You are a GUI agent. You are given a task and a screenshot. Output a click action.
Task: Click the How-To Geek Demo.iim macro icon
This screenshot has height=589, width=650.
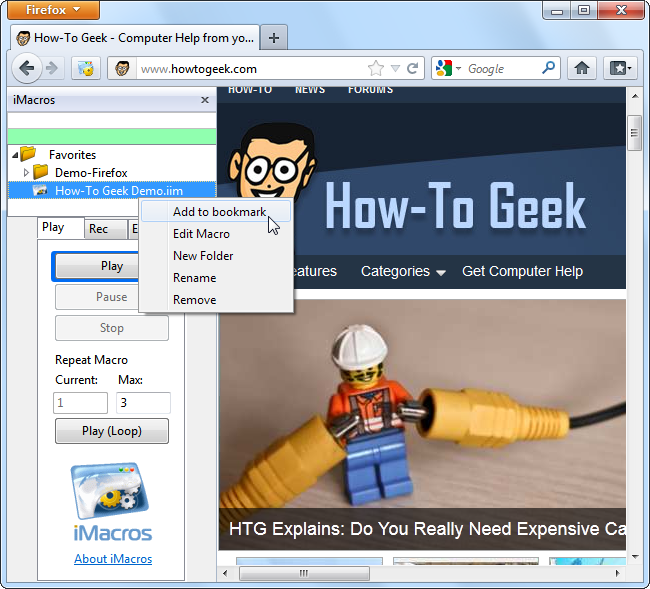40,190
